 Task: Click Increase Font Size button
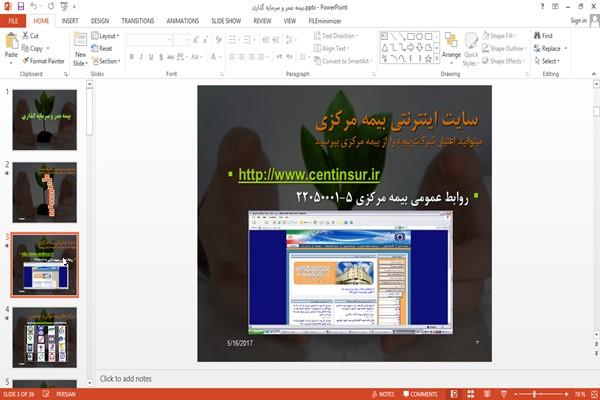click(x=196, y=40)
